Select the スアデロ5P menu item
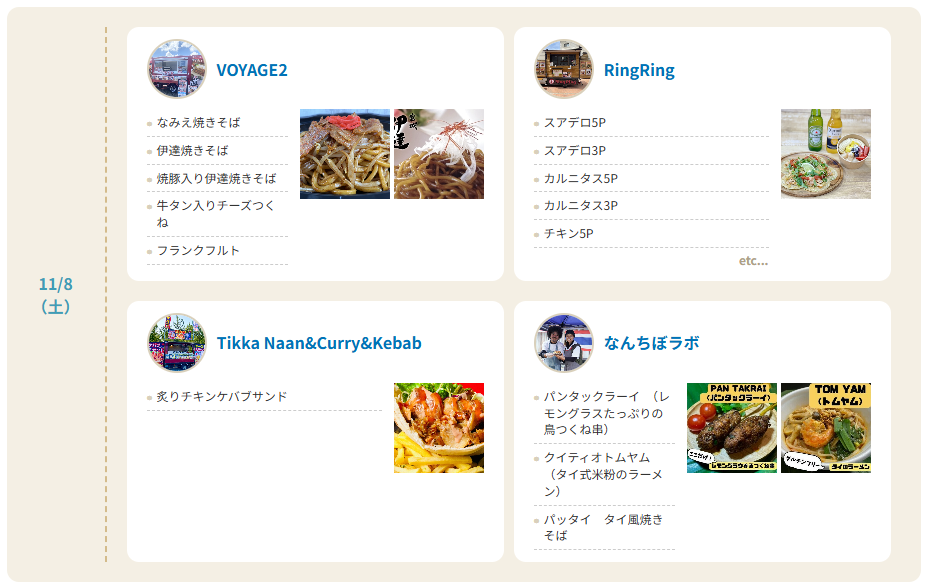 [x=651, y=123]
